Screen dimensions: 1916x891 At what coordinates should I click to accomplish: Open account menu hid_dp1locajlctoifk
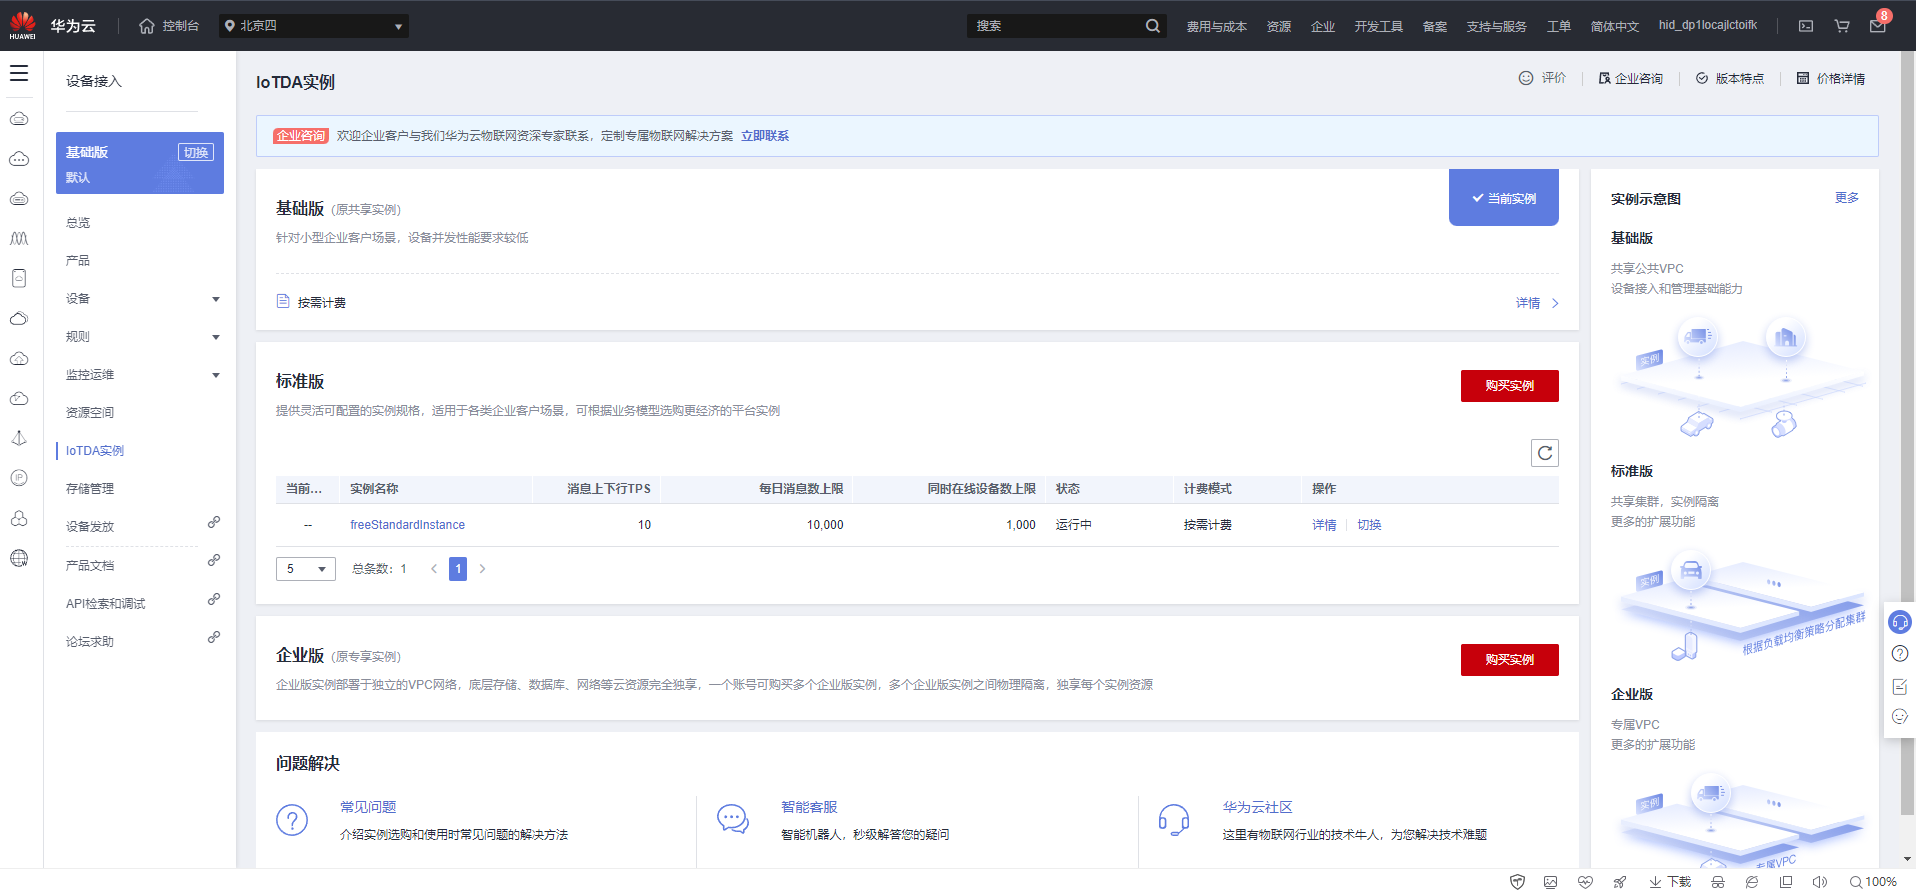(x=1708, y=25)
